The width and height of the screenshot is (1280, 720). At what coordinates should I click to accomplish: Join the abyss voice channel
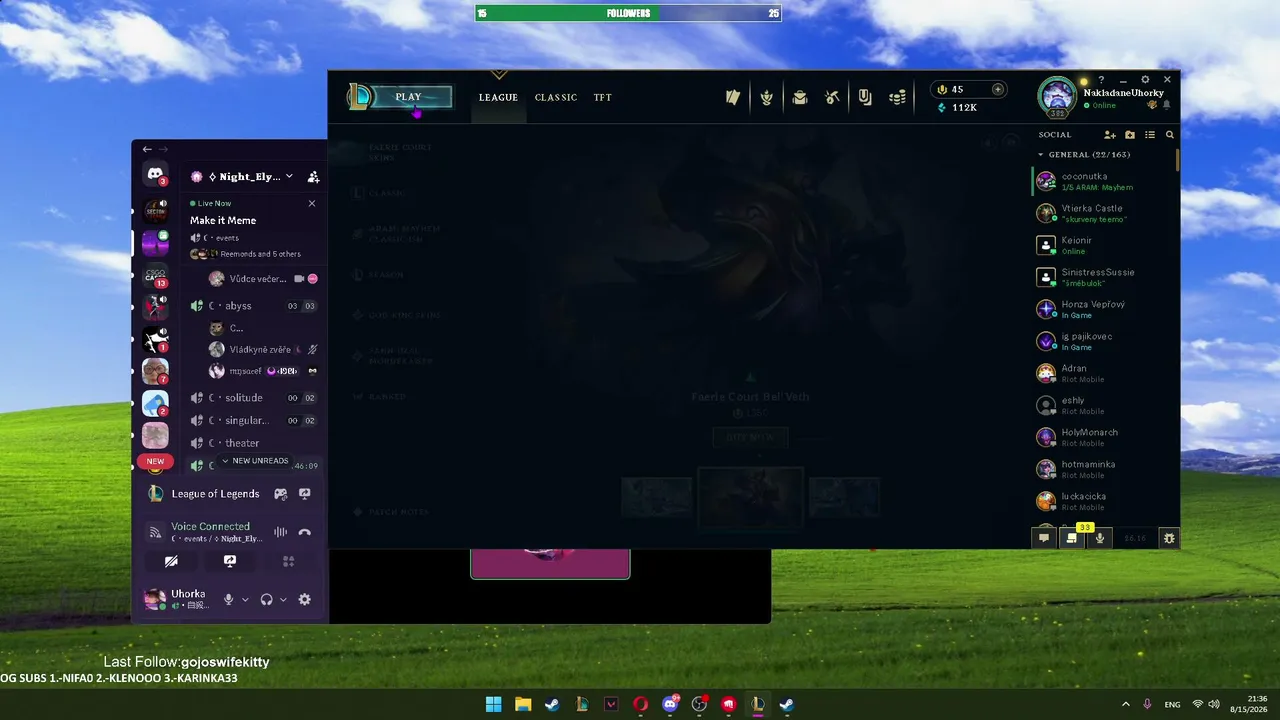[254, 306]
